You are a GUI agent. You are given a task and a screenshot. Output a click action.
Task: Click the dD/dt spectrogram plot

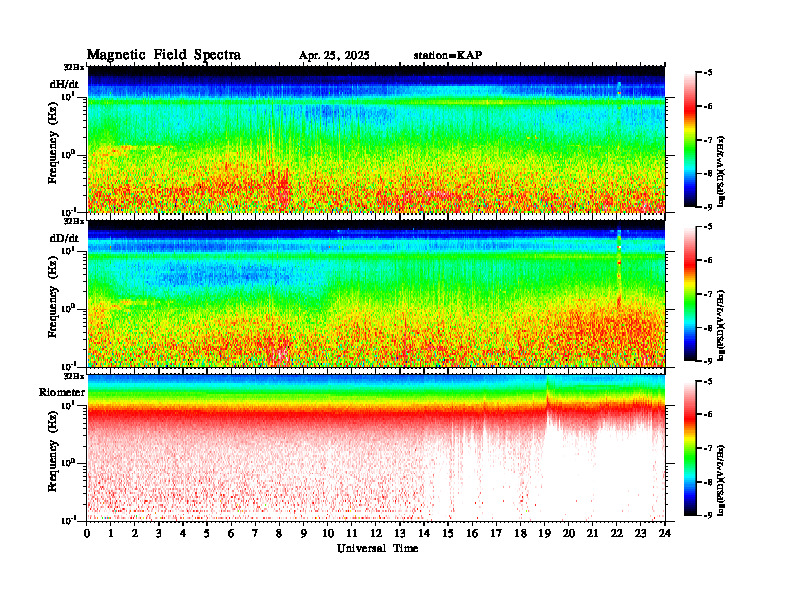coord(376,293)
